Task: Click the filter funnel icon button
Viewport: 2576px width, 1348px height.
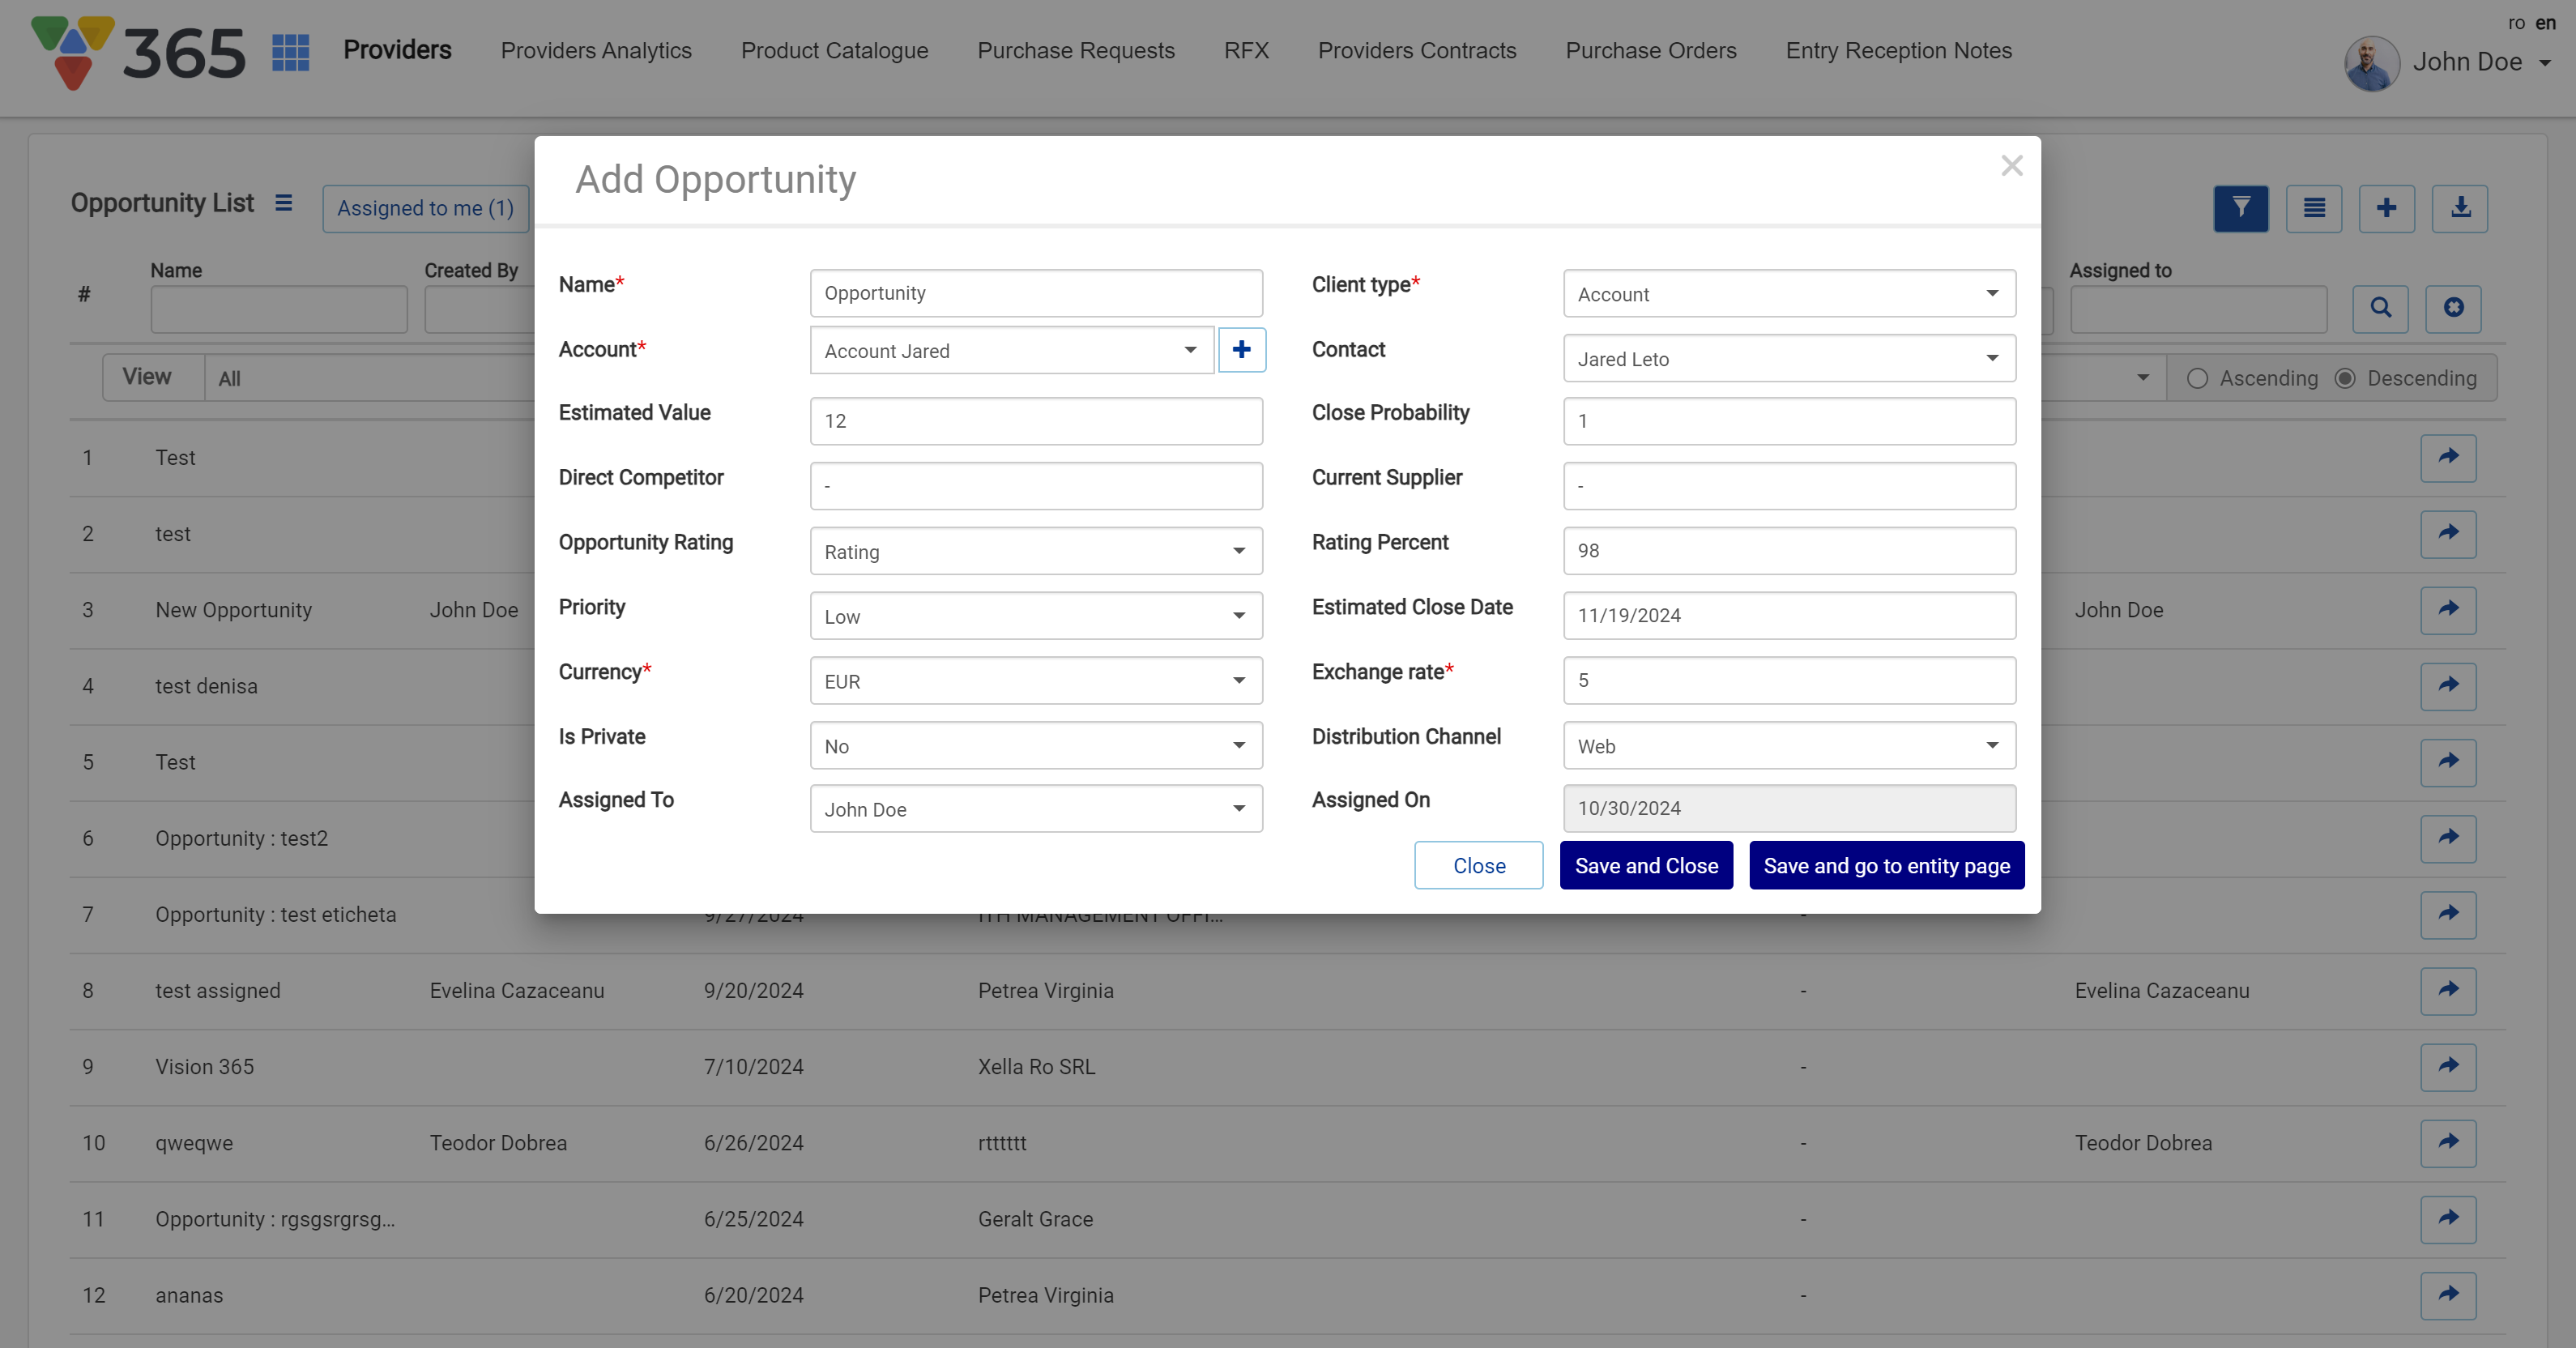Action: [x=2240, y=208]
